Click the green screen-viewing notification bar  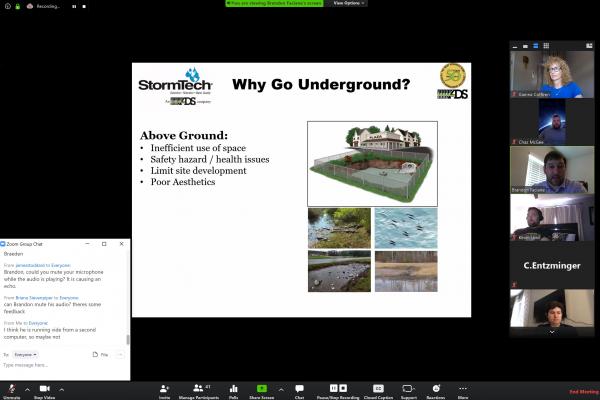tap(274, 3)
